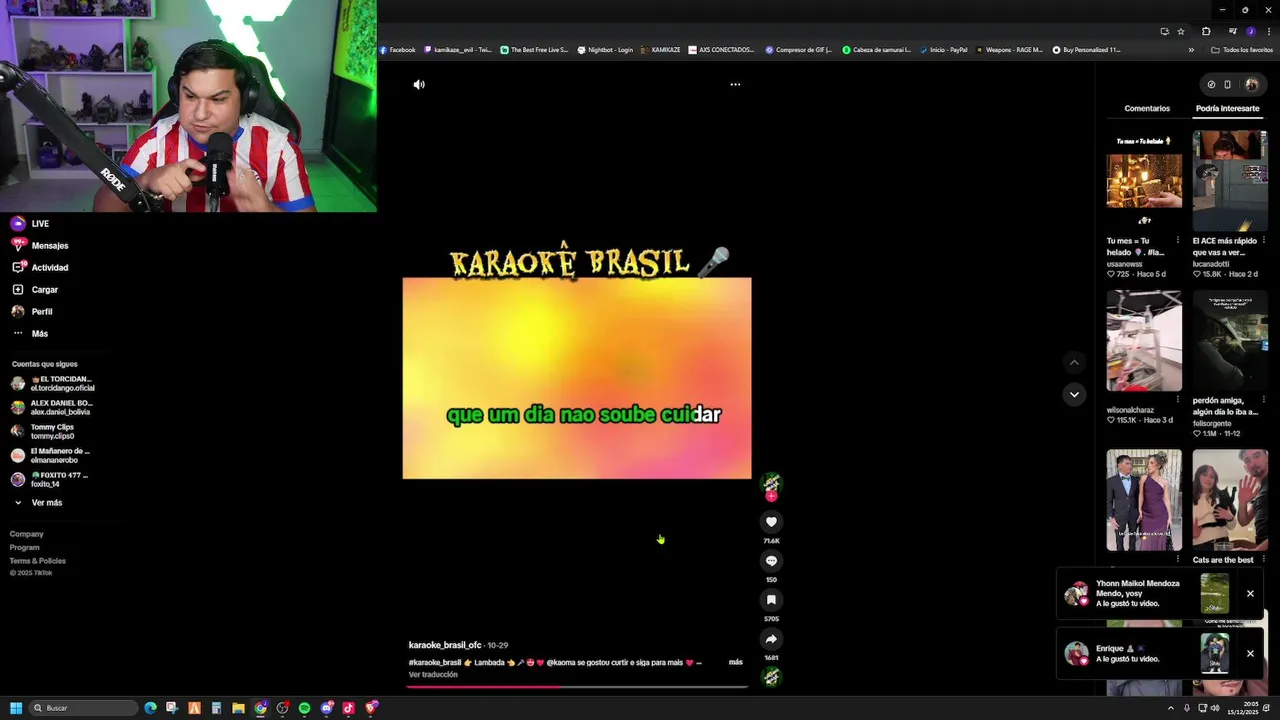This screenshot has height=720, width=1280.
Task: Seek along the video progress bar
Action: click(x=577, y=686)
